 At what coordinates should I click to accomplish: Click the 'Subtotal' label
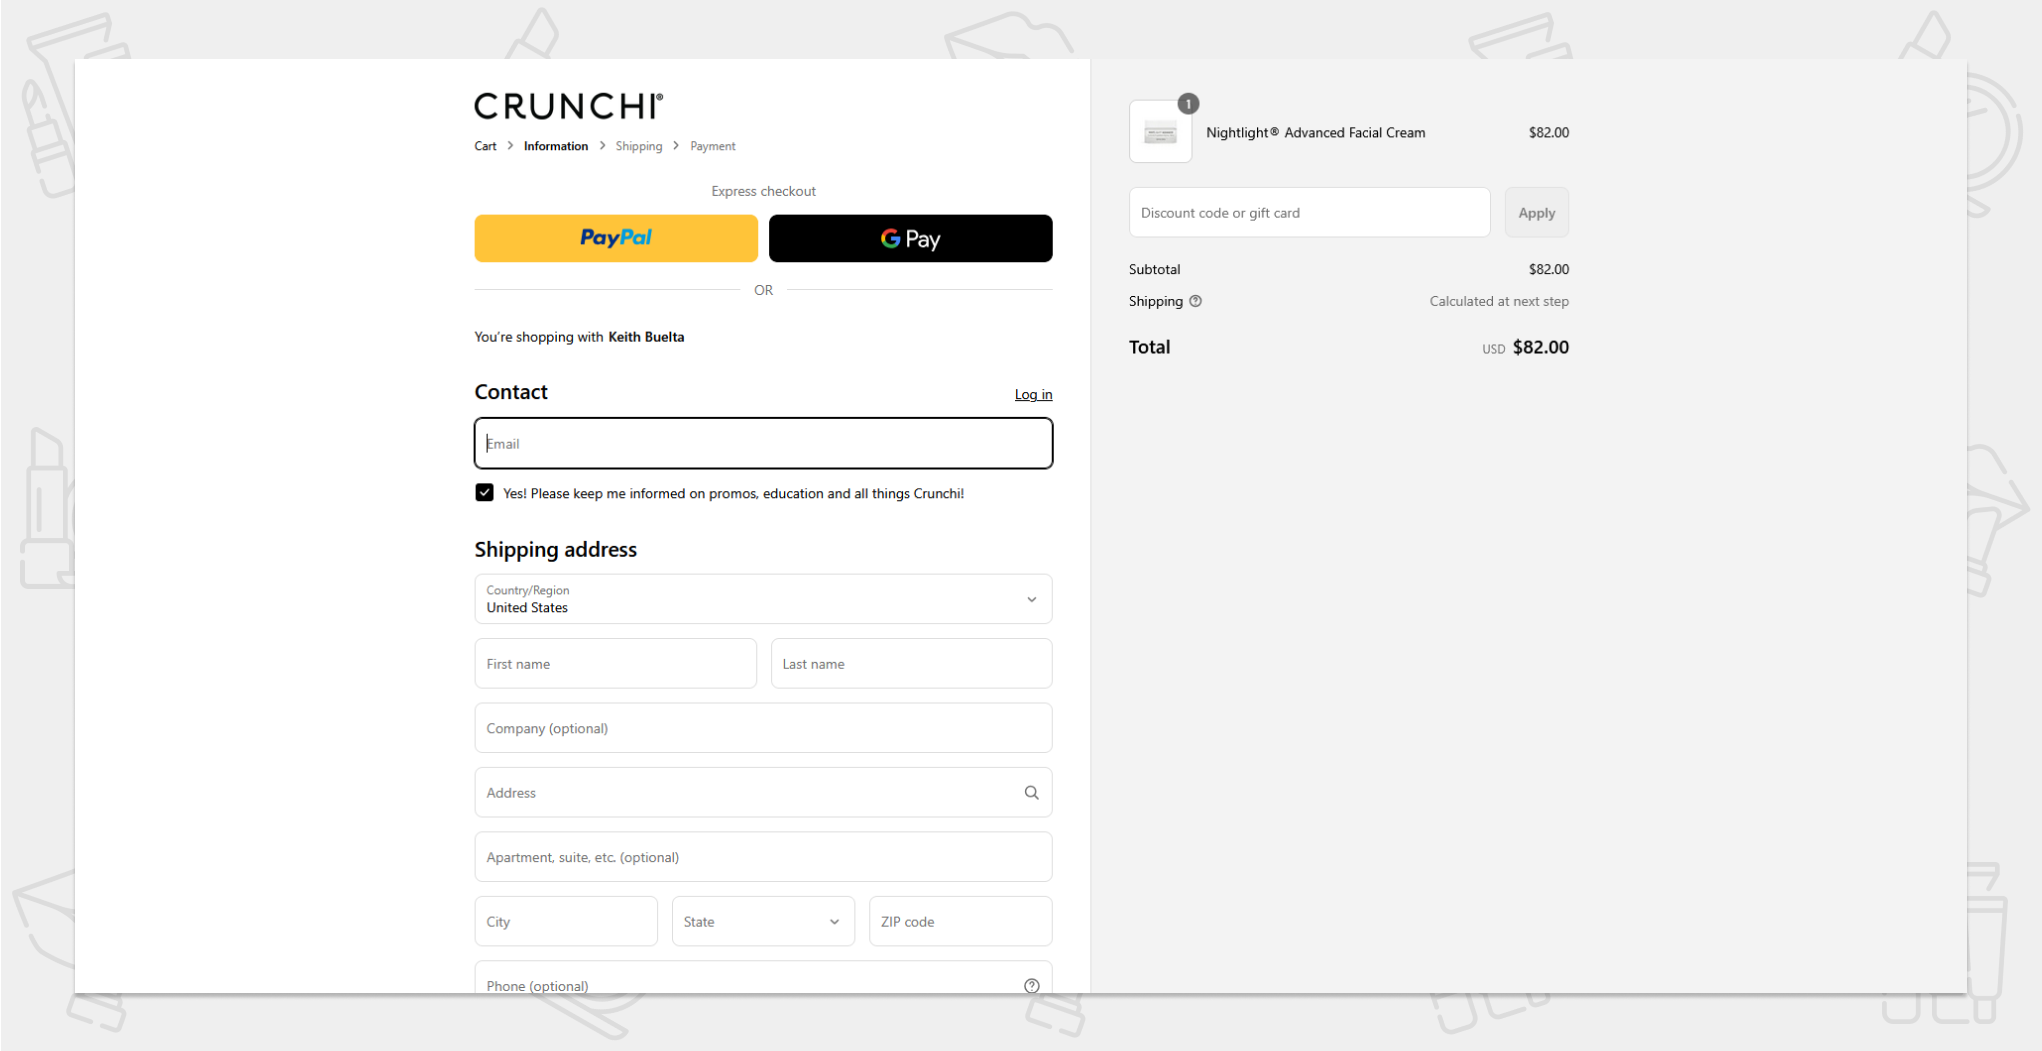click(1154, 269)
